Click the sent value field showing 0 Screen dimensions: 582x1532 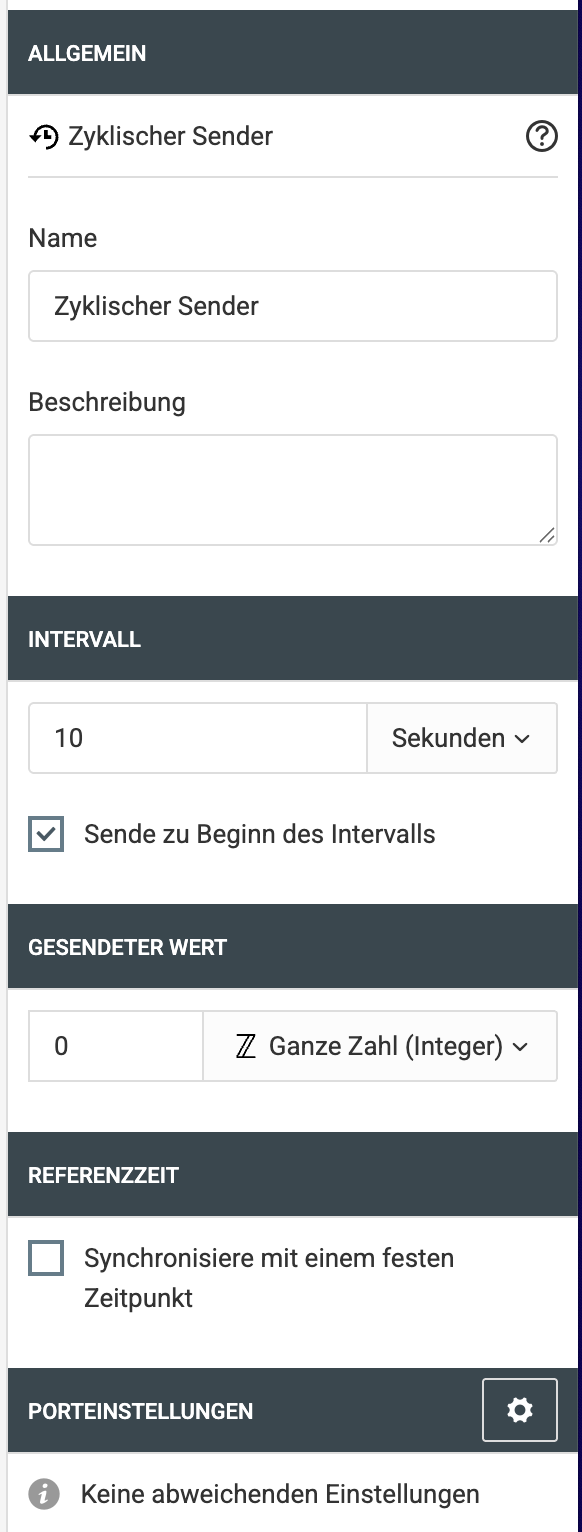point(116,1046)
